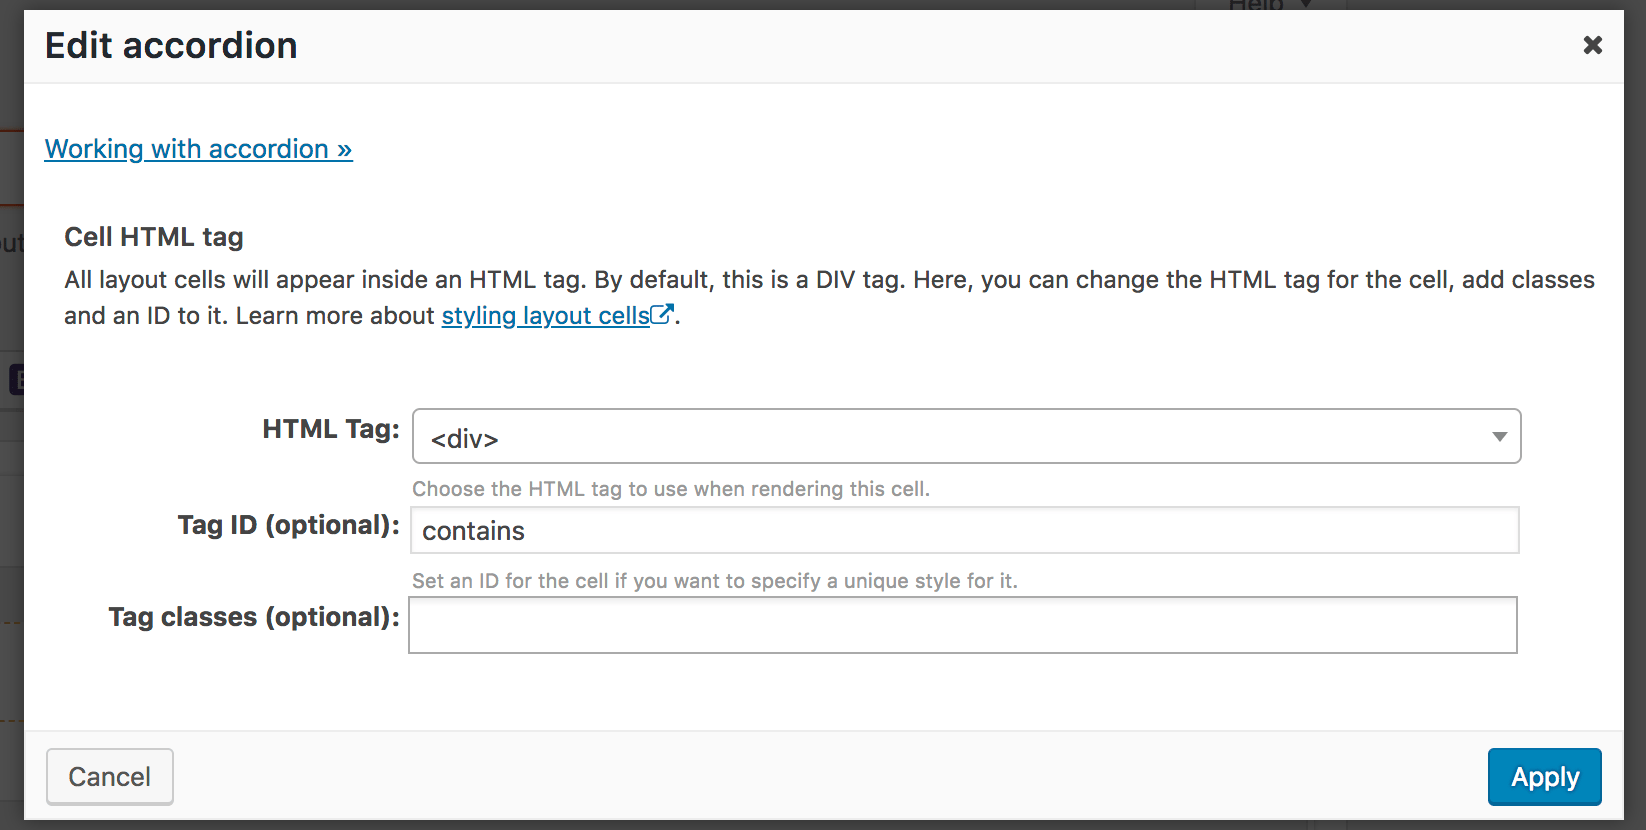
Task: Click empty footer area between Cancel and Apply
Action: pos(830,777)
